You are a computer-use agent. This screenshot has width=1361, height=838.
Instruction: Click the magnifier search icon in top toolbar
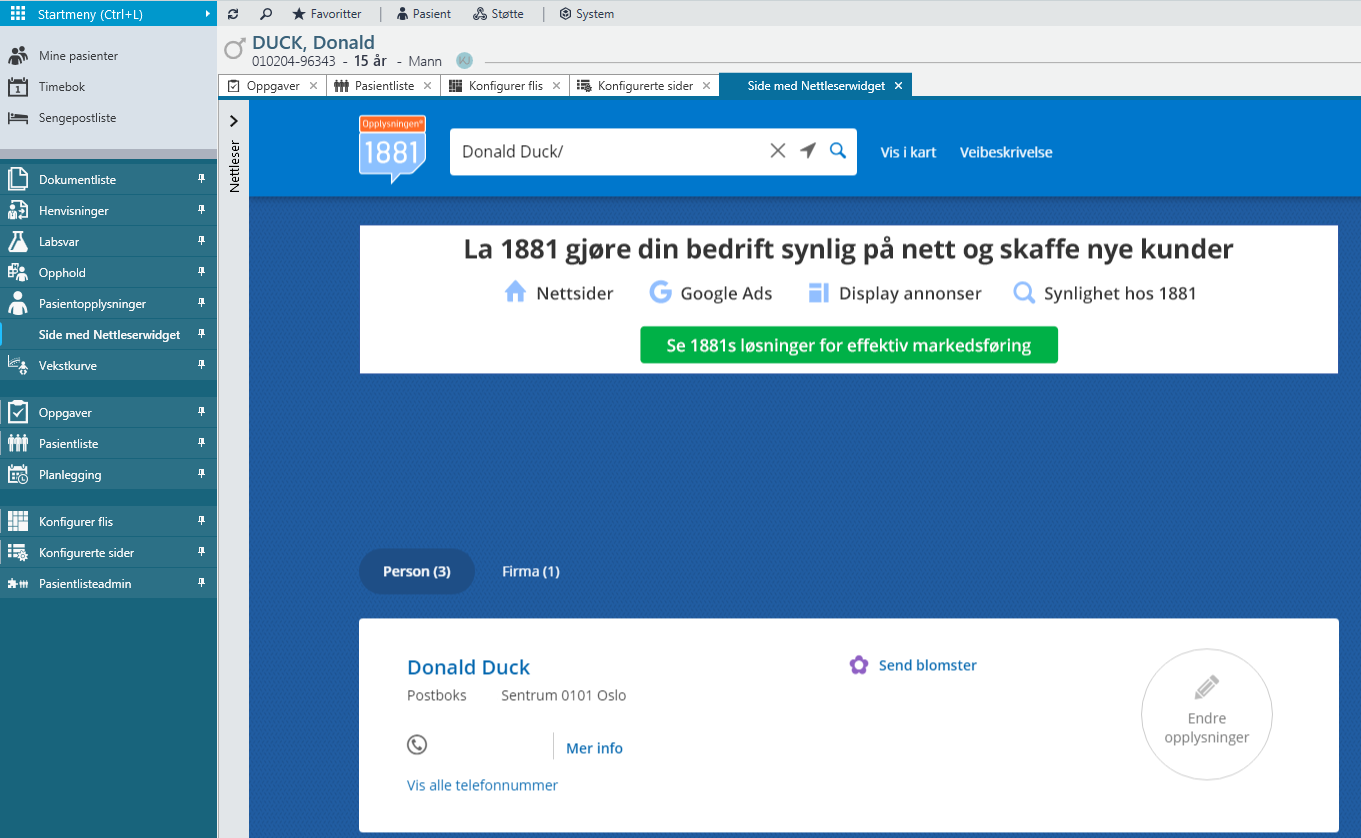265,14
